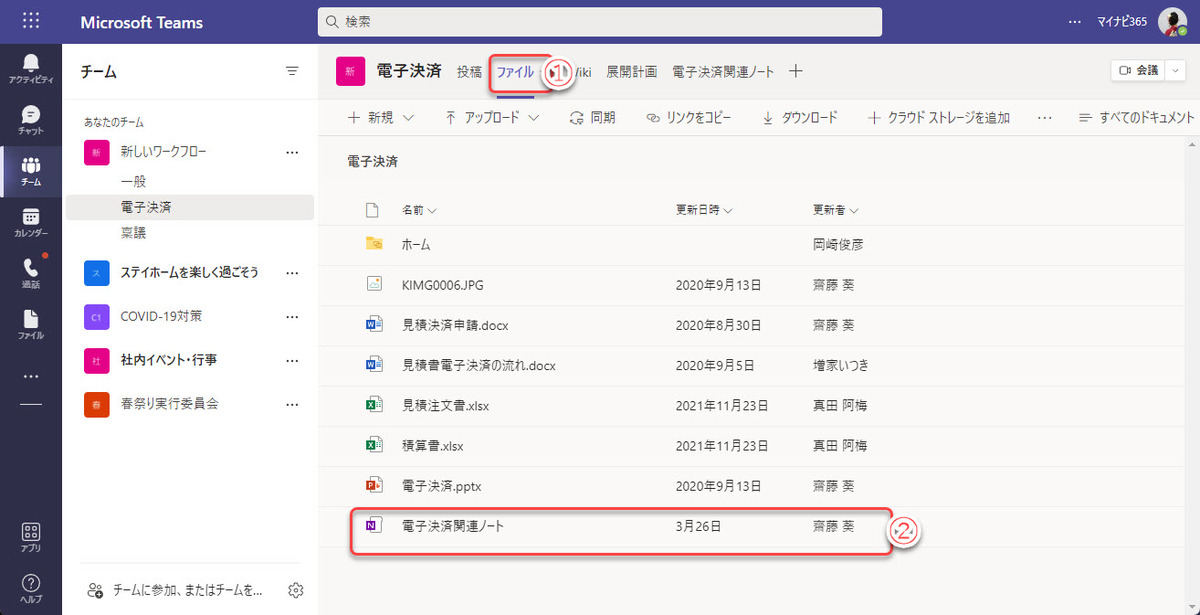The height and width of the screenshot is (615, 1200).
Task: Click the teams list filter icon
Action: point(292,71)
